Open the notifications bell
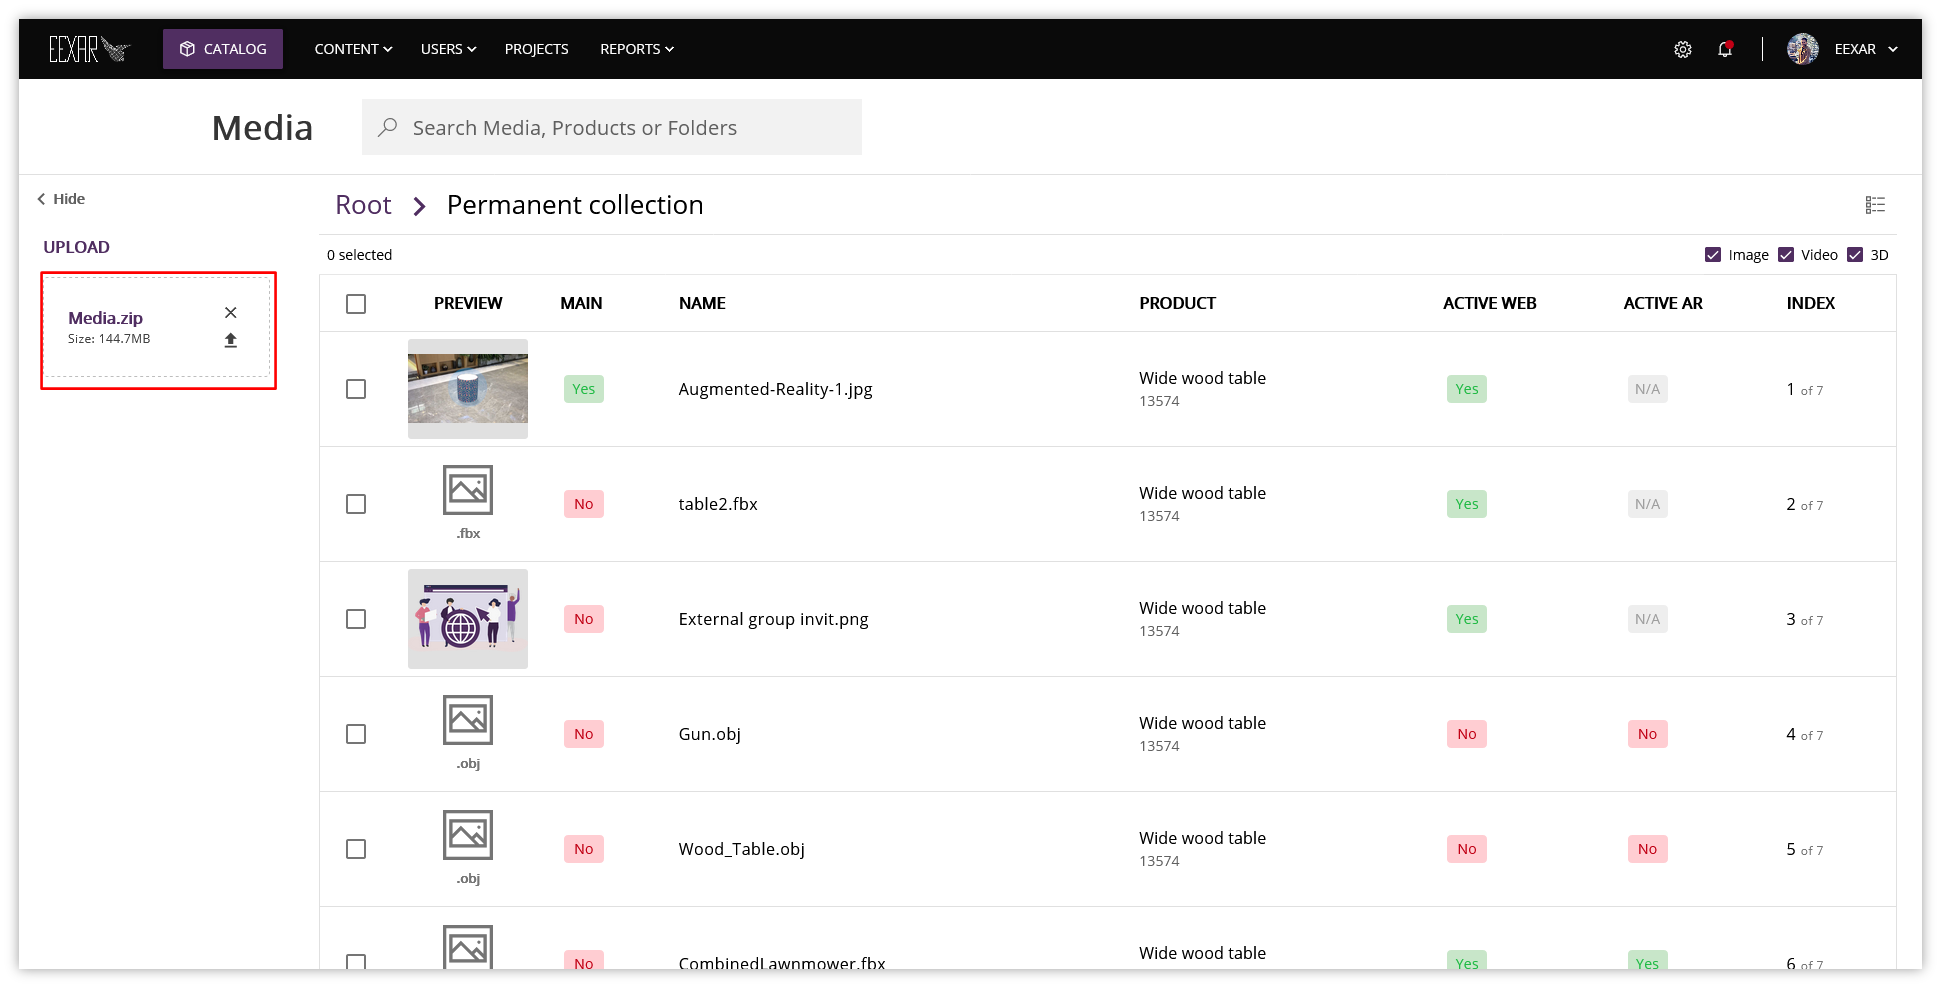Image resolution: width=1941 pixels, height=988 pixels. coord(1725,49)
